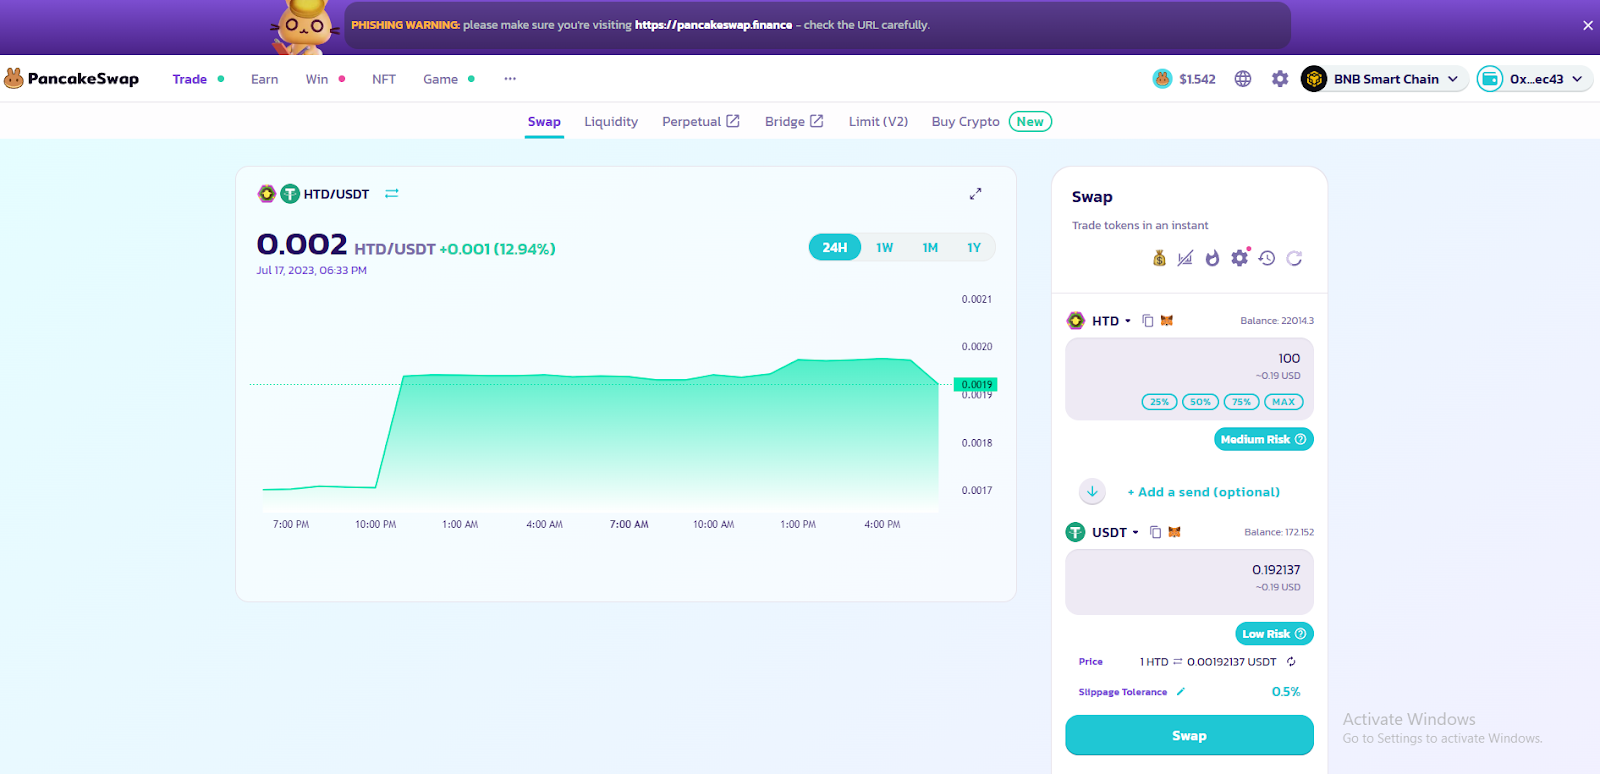Open the Earn menu
This screenshot has height=774, width=1600.
pyautogui.click(x=265, y=79)
